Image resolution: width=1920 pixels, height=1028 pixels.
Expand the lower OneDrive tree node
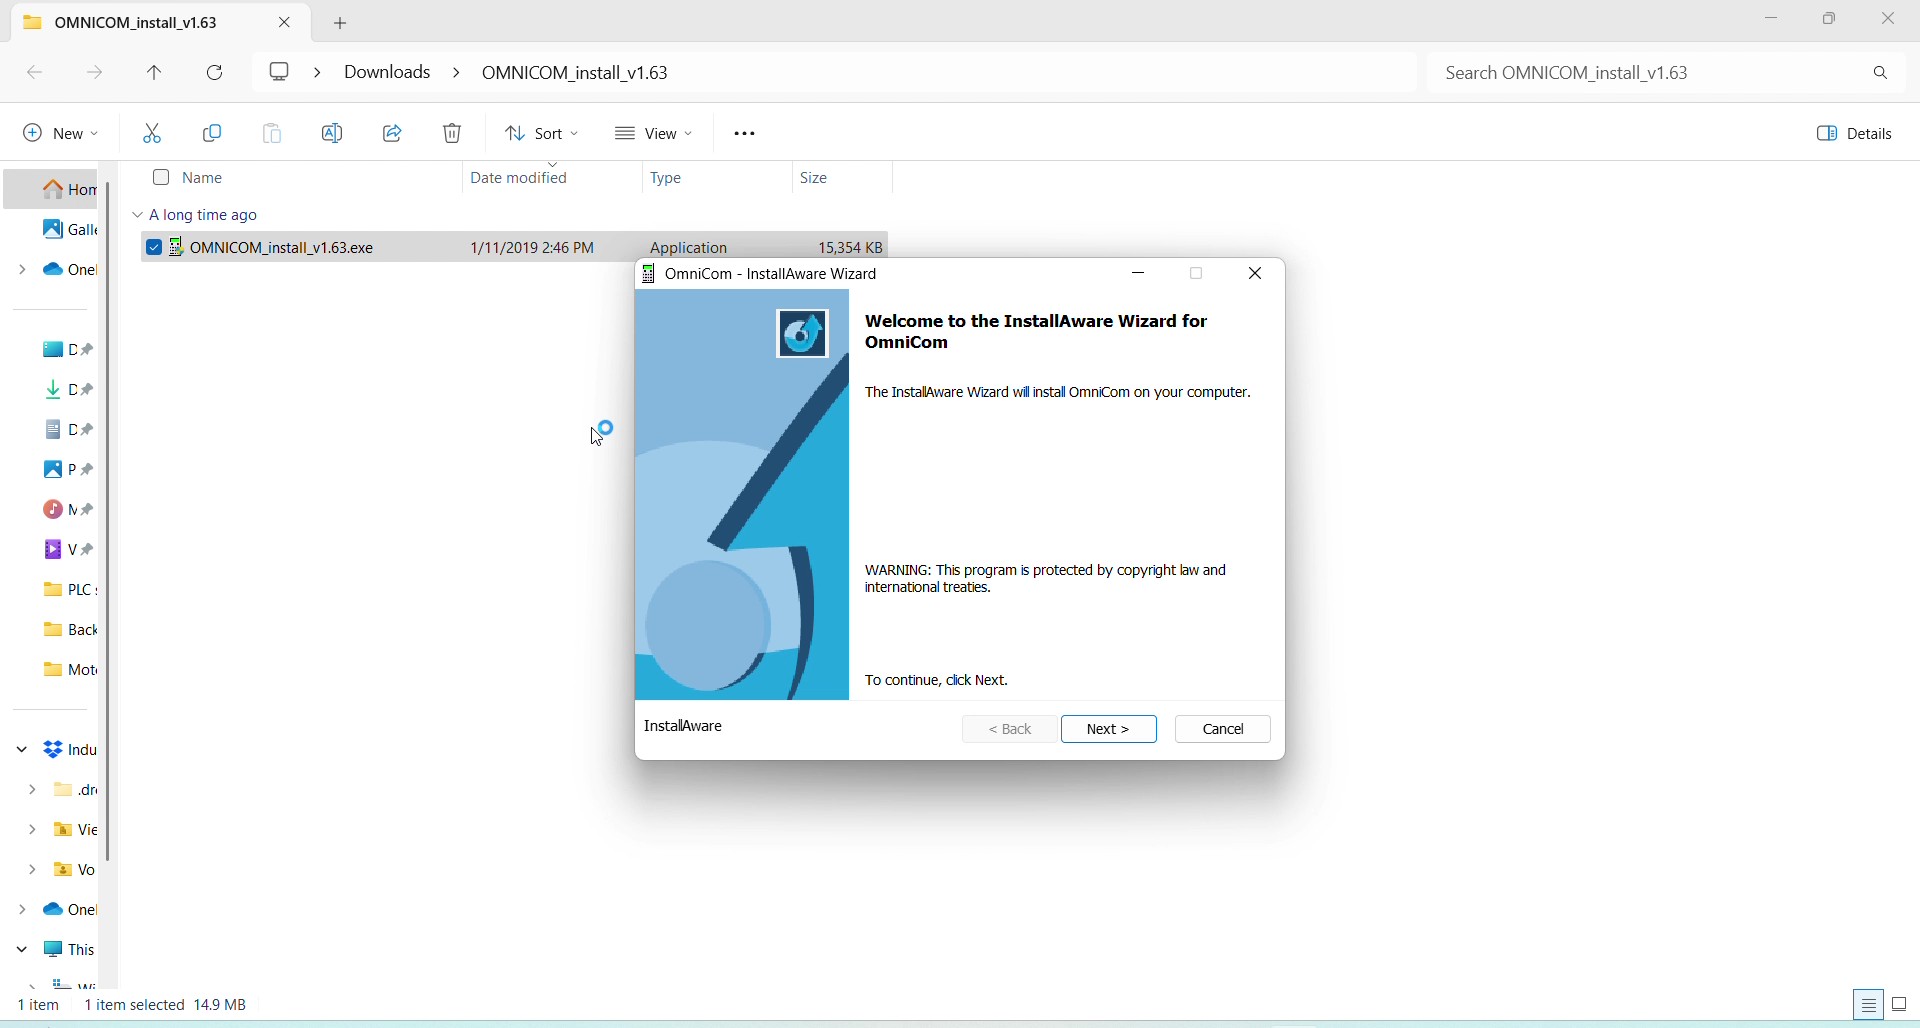tap(22, 910)
